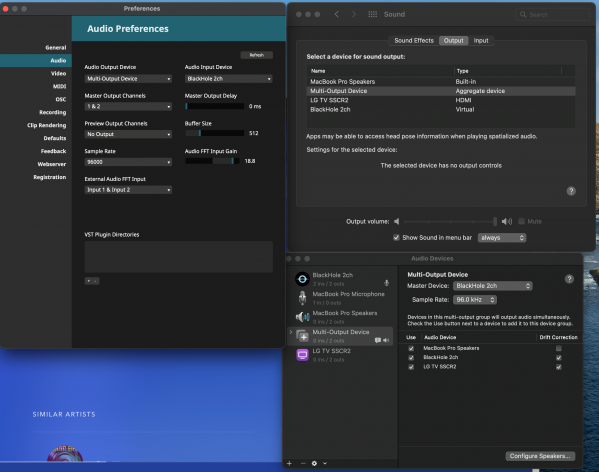599x472 pixels.
Task: Disable Drift Correction for LG TV SSCR2
Action: (x=559, y=367)
